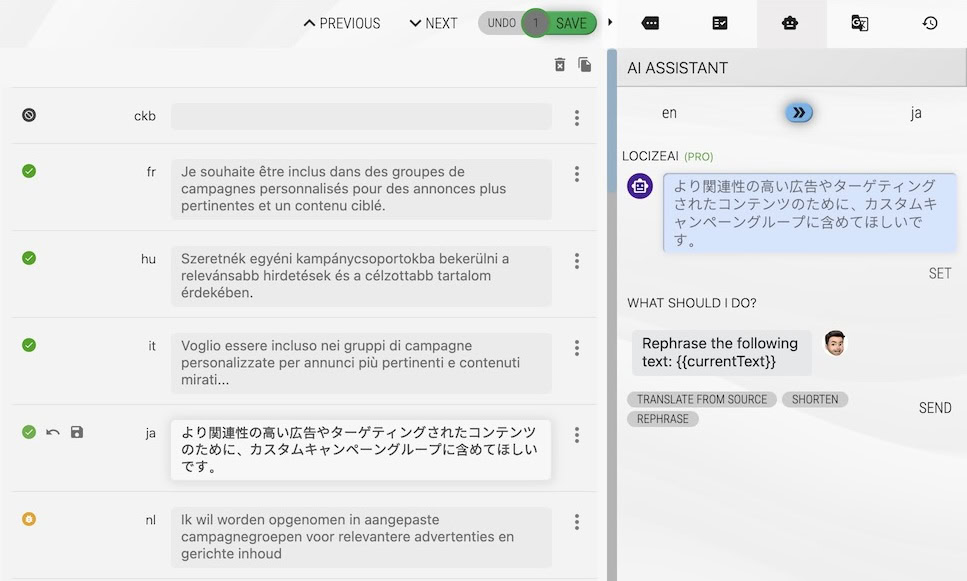Click SET to apply the AI suggestion

point(938,273)
